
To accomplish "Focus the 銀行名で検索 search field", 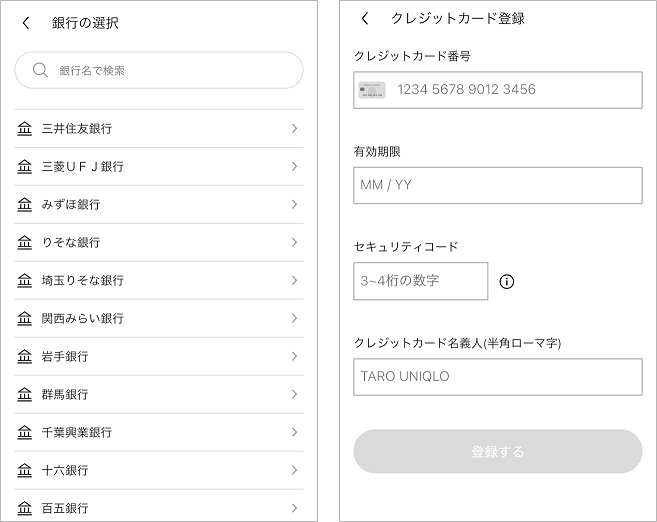I will coord(159,70).
